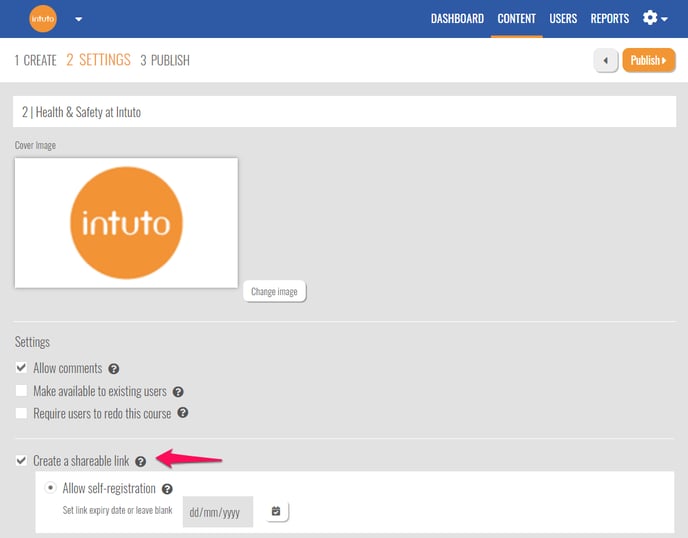The width and height of the screenshot is (688, 538).
Task: Open the calendar date picker
Action: coord(276,511)
